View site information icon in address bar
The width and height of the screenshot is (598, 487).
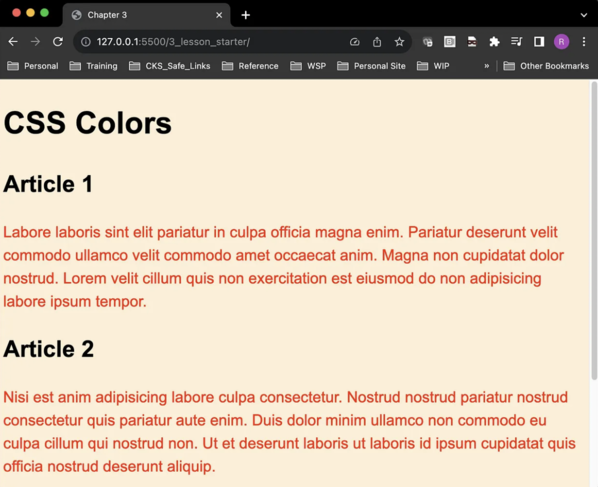coord(86,42)
